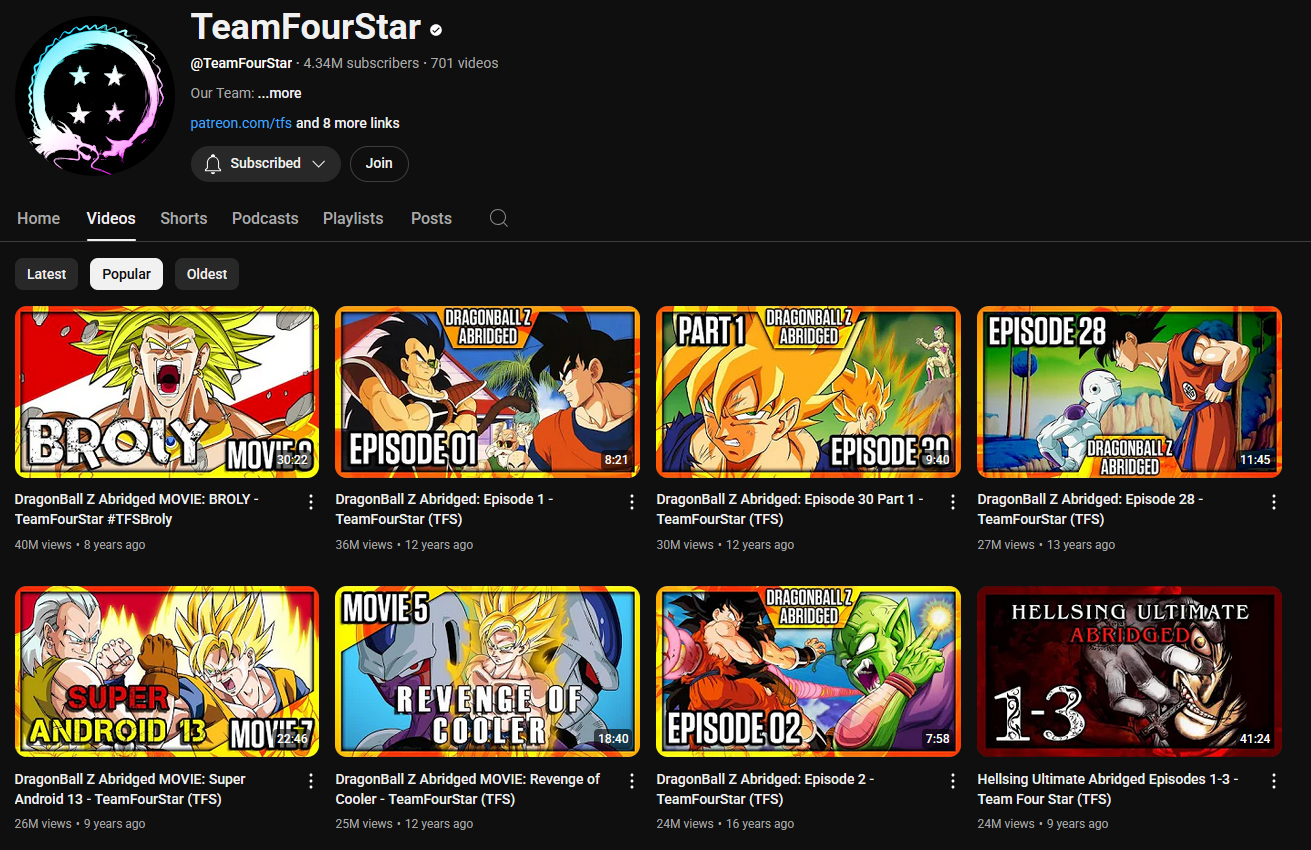Image resolution: width=1311 pixels, height=850 pixels.
Task: Click '24M views • 16 years ago' text
Action: (726, 824)
